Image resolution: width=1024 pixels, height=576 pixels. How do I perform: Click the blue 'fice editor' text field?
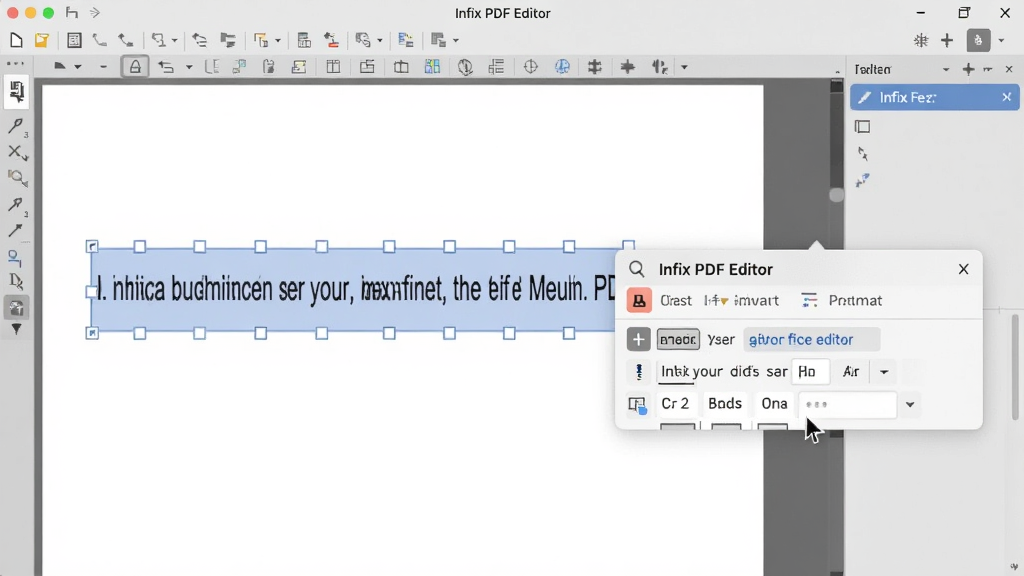point(812,340)
